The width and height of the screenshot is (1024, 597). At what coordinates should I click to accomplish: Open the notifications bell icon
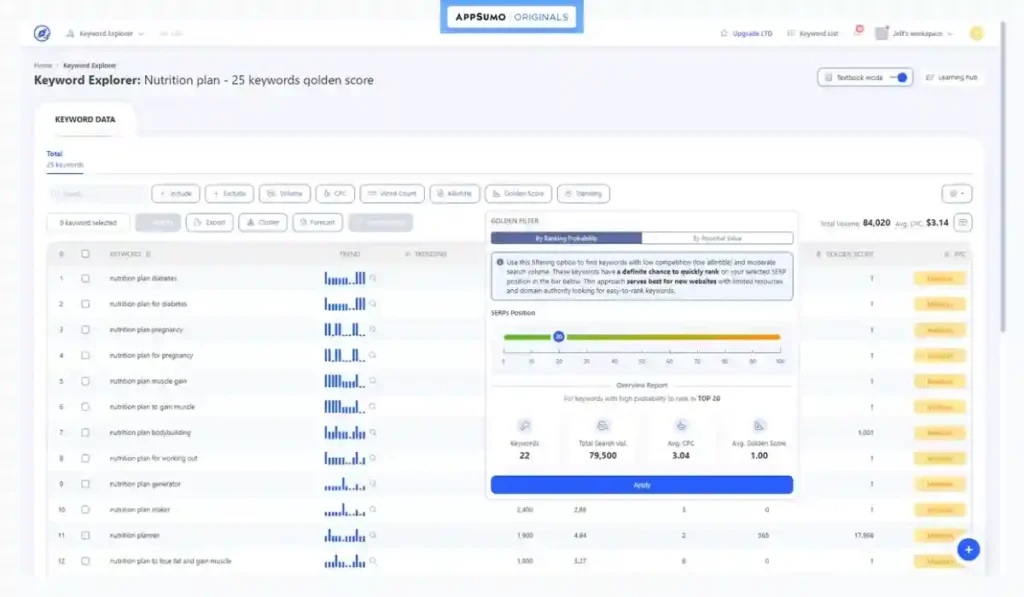pyautogui.click(x=856, y=33)
